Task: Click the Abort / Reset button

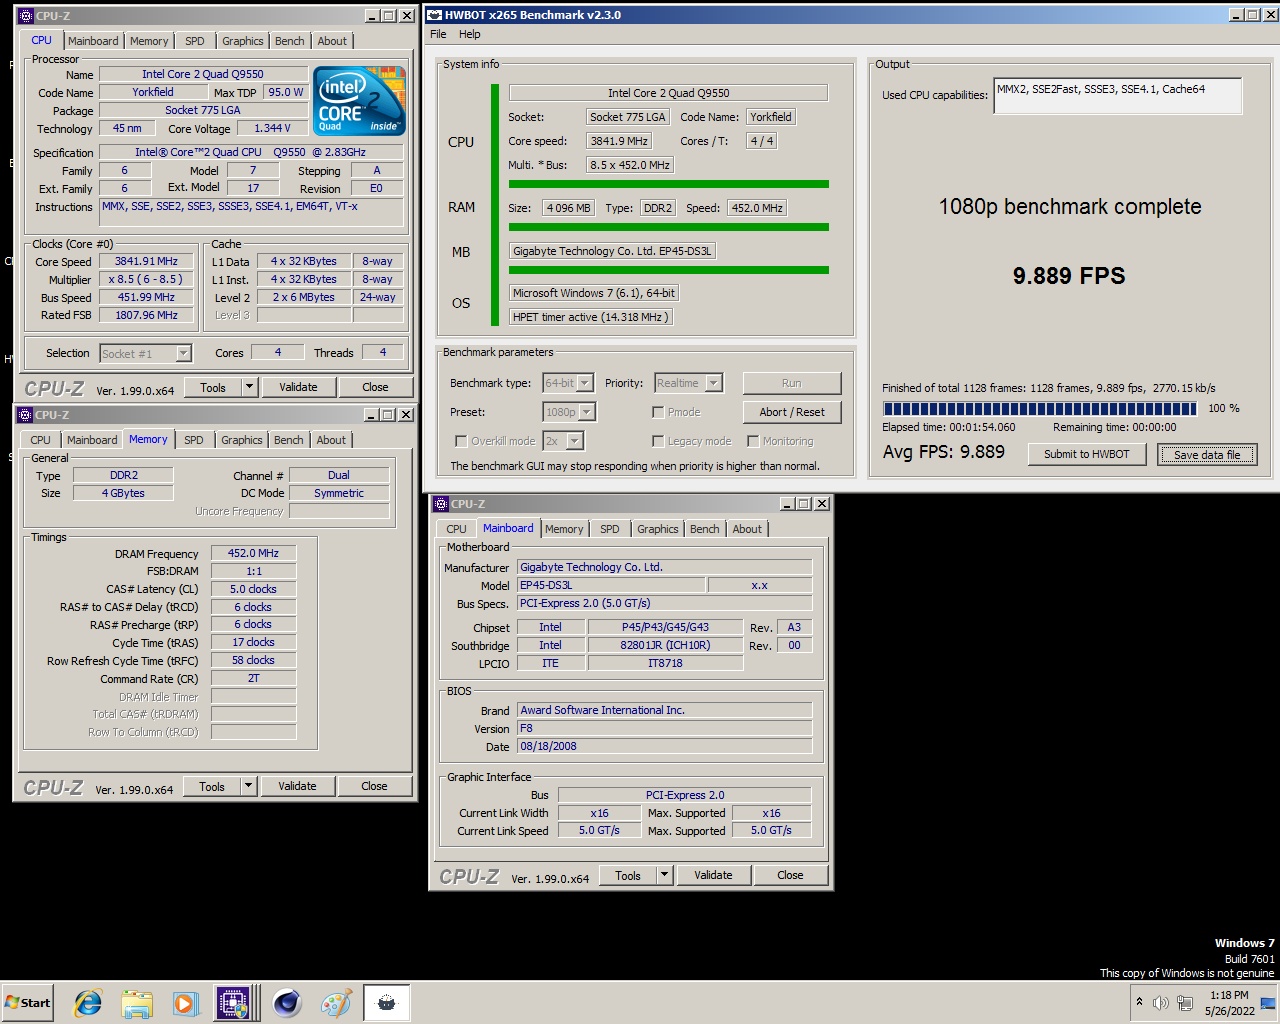Action: (x=791, y=412)
